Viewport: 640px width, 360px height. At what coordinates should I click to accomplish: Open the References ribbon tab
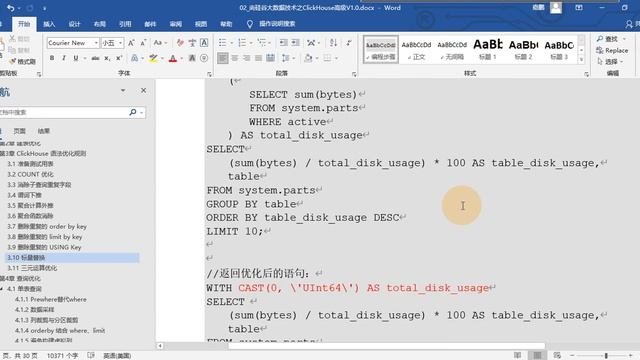125,24
